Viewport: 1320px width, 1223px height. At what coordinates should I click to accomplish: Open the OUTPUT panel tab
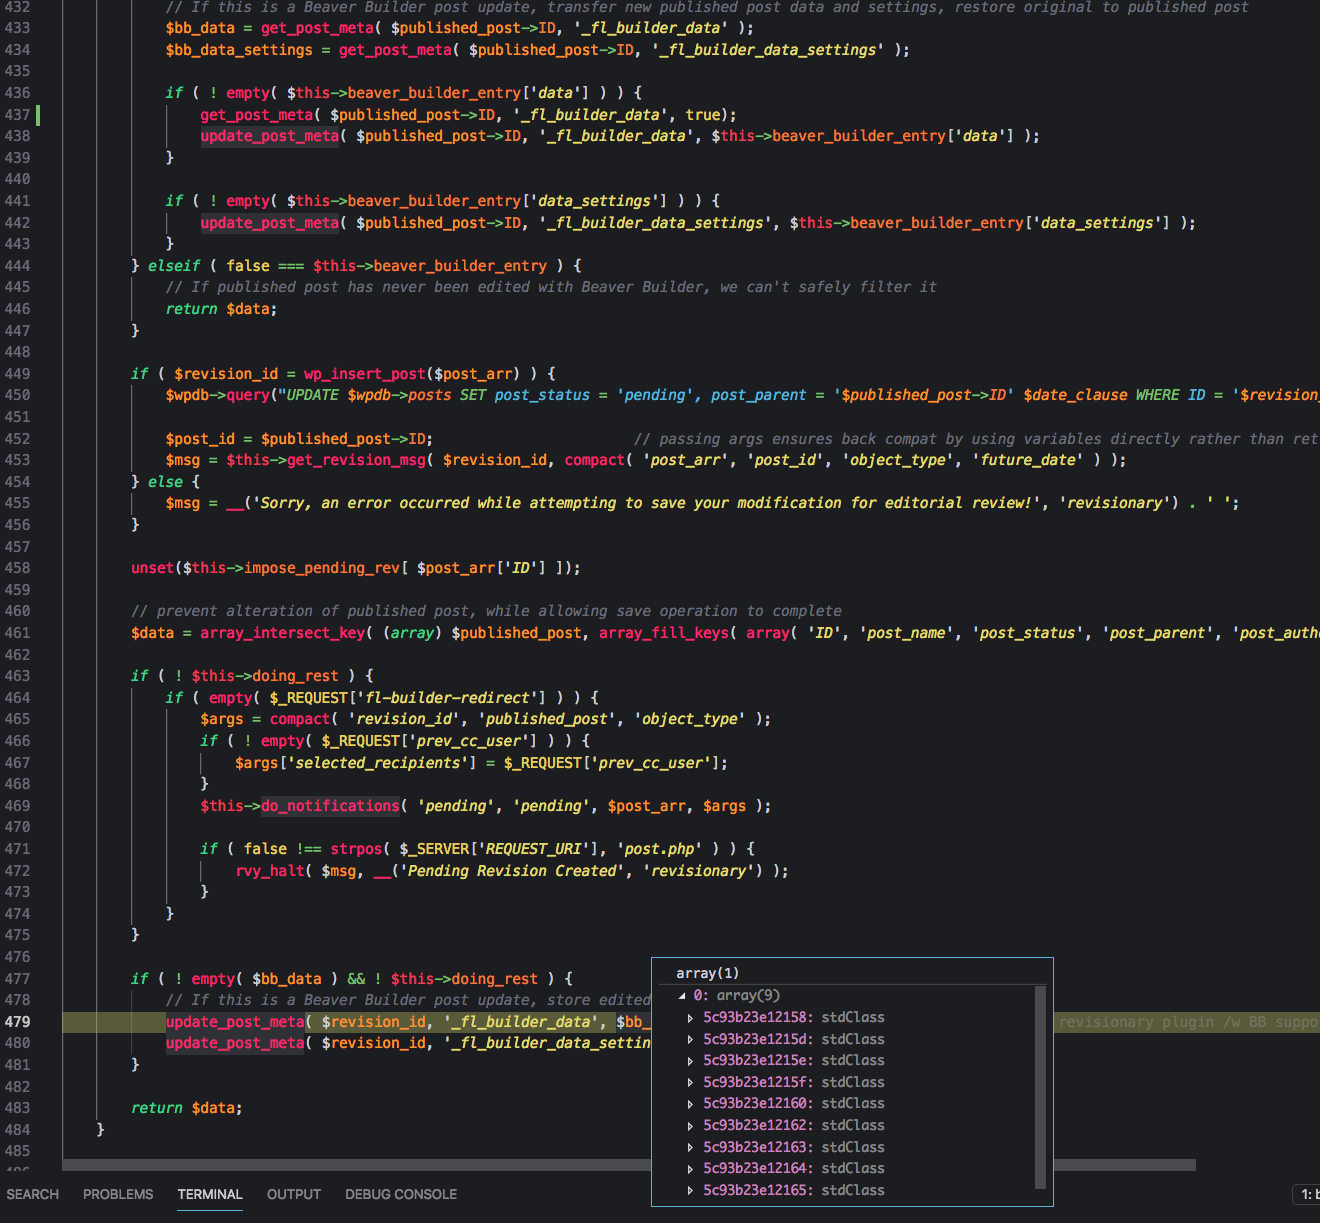pos(293,1195)
